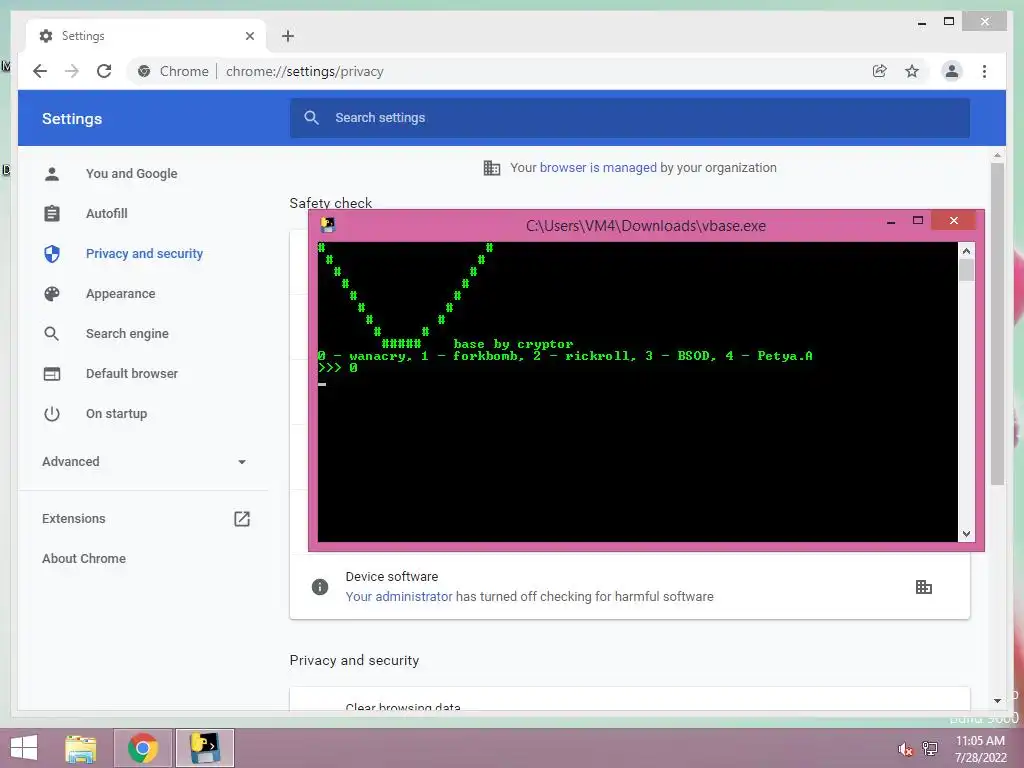
Task: Open a new tab with plus button
Action: 287,36
